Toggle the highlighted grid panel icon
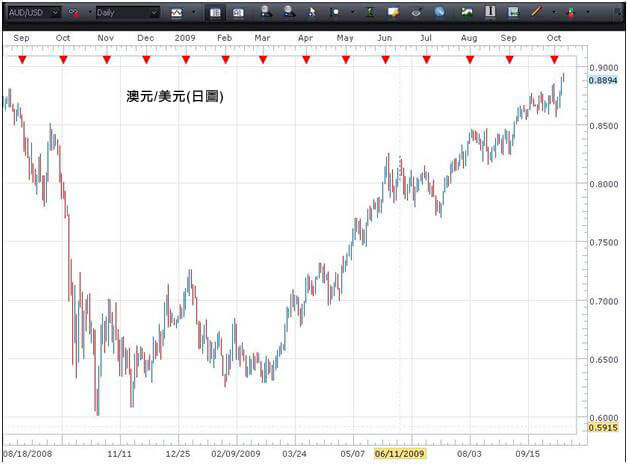Viewport: 628px width, 464px height. (x=215, y=13)
